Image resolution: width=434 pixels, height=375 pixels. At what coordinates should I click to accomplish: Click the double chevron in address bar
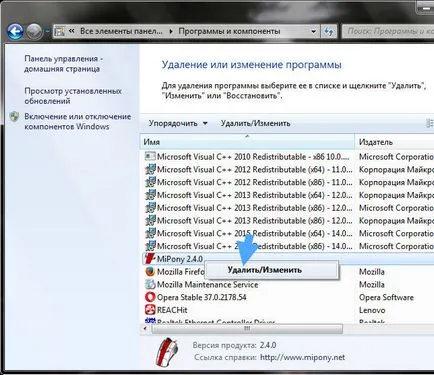tap(71, 31)
